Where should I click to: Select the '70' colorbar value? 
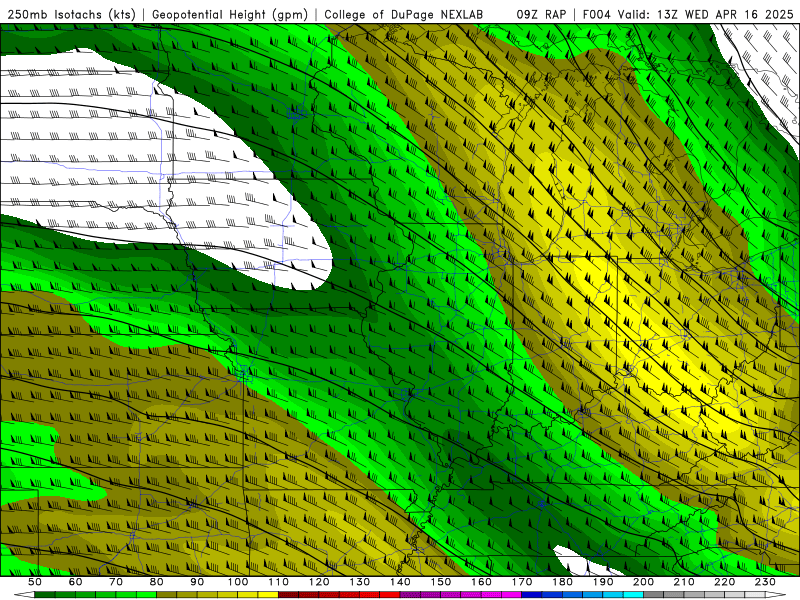coord(116,582)
